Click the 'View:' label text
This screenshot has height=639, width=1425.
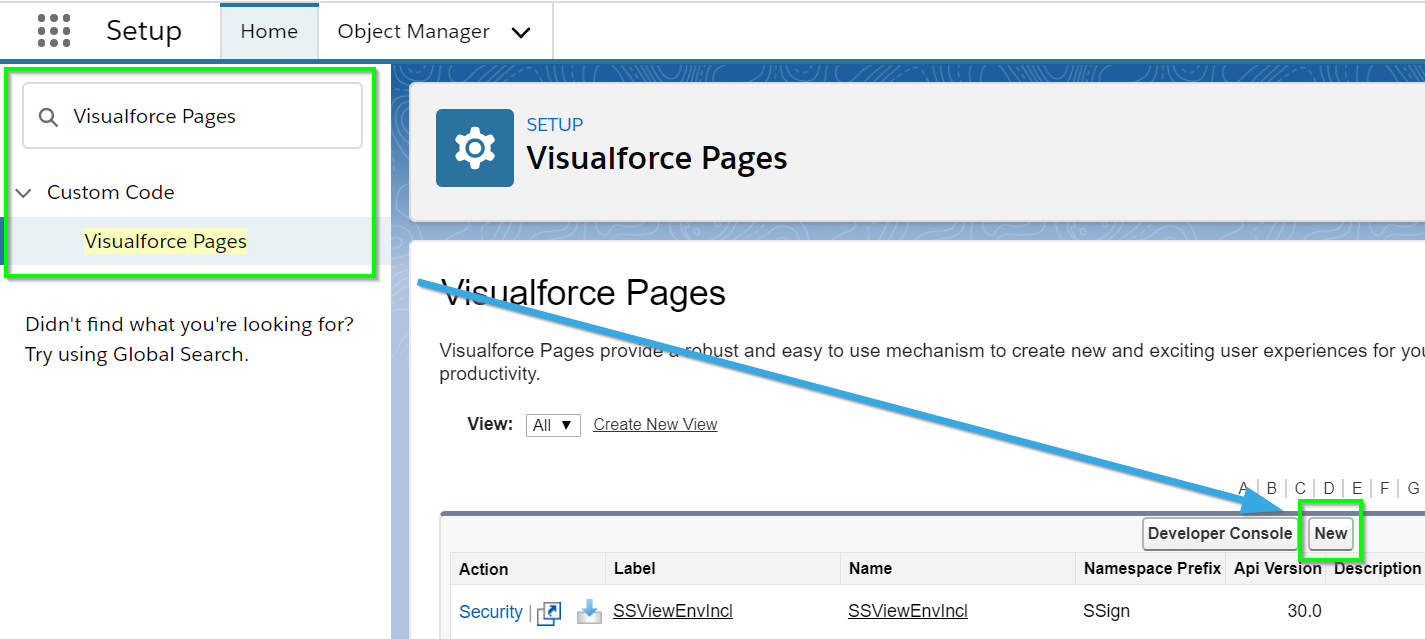tap(490, 424)
